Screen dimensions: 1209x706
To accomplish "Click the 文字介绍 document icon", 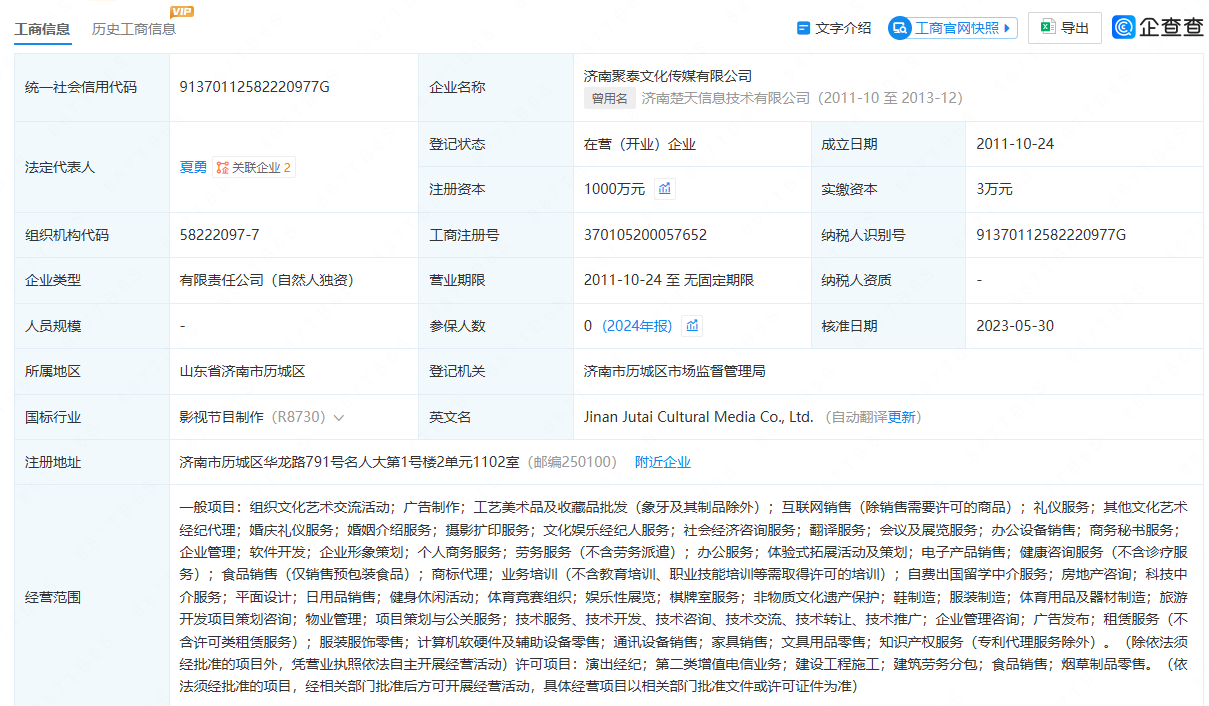I will [x=803, y=28].
